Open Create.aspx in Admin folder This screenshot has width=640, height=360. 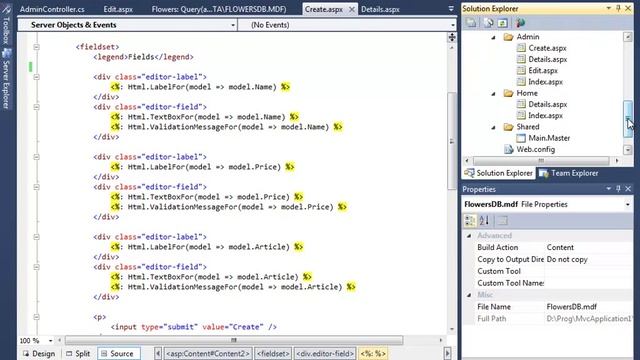[x=547, y=48]
